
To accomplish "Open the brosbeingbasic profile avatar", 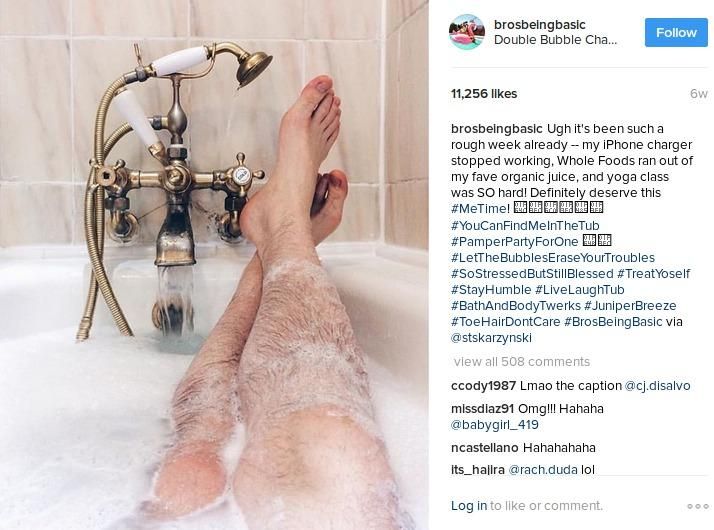I will tap(467, 32).
